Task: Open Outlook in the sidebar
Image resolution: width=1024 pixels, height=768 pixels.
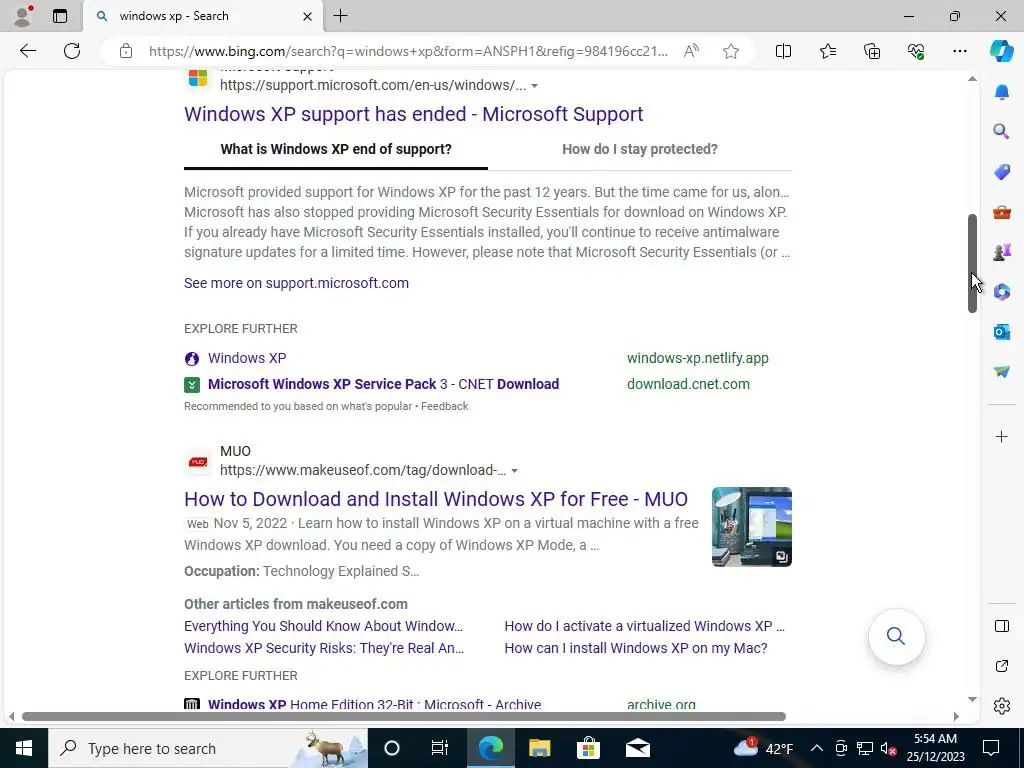Action: (x=1001, y=332)
